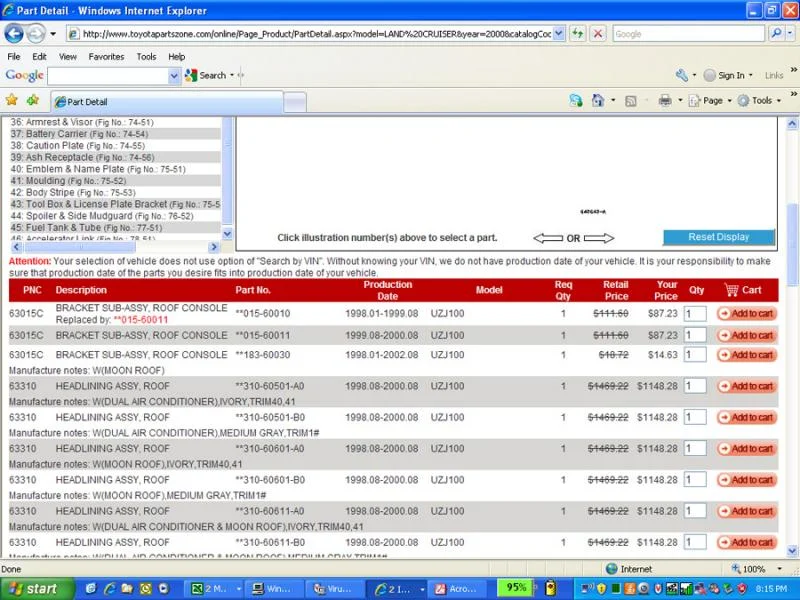Click the browser Back arrow button
Screen dimensions: 800x600
click(x=14, y=34)
